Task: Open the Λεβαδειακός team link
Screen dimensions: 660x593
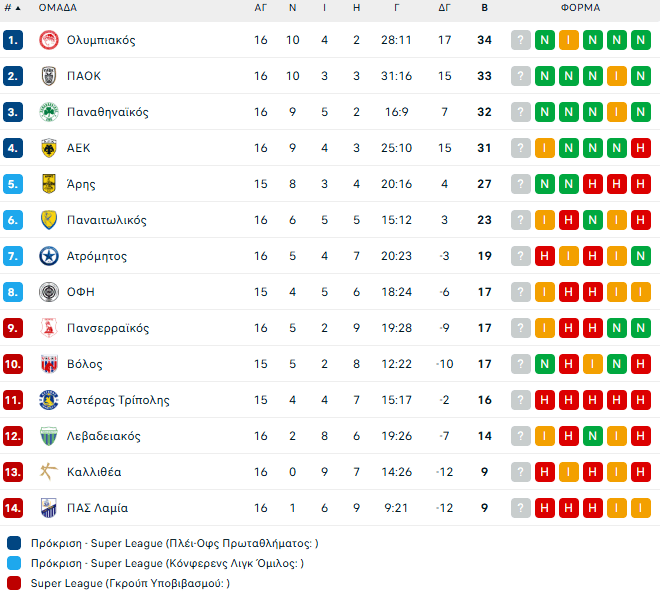Action: point(103,436)
